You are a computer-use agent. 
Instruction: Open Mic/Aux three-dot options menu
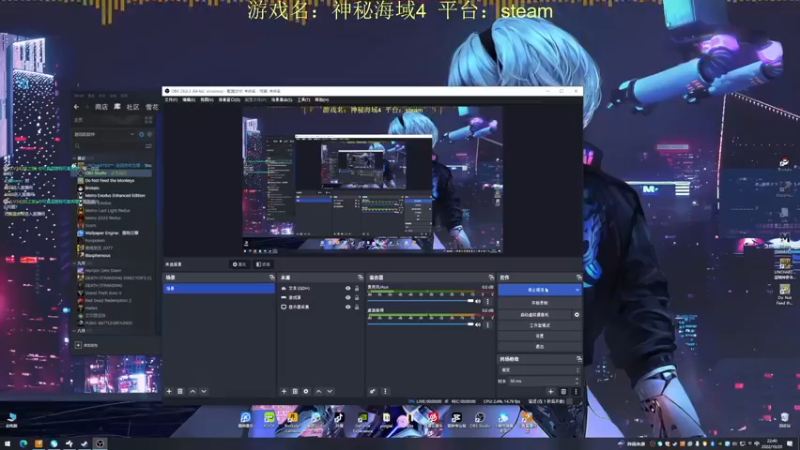[x=488, y=301]
